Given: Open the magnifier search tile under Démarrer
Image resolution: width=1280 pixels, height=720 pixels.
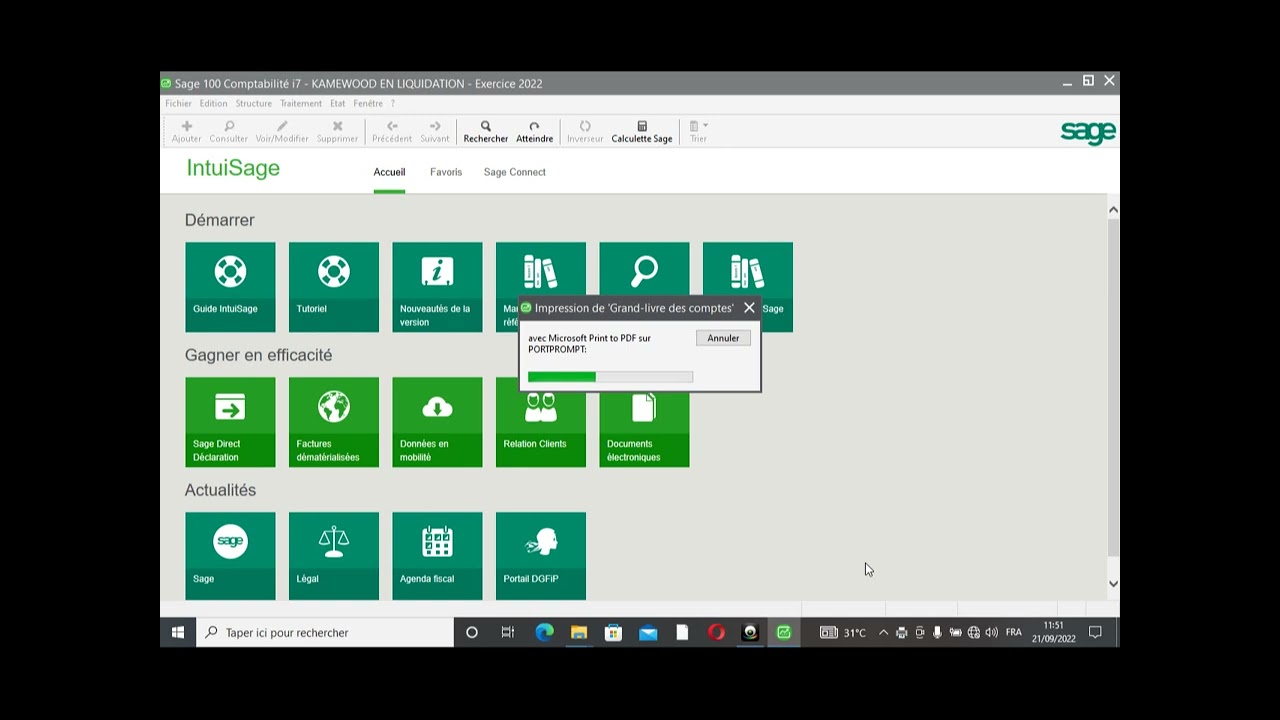Looking at the screenshot, I should pos(644,270).
